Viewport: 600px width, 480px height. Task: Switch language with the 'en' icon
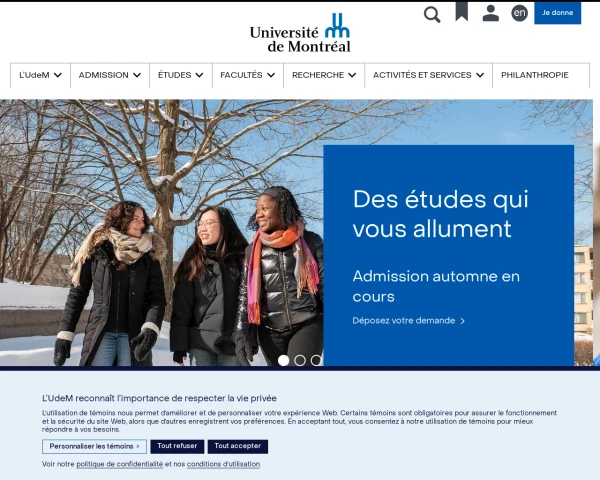point(519,13)
